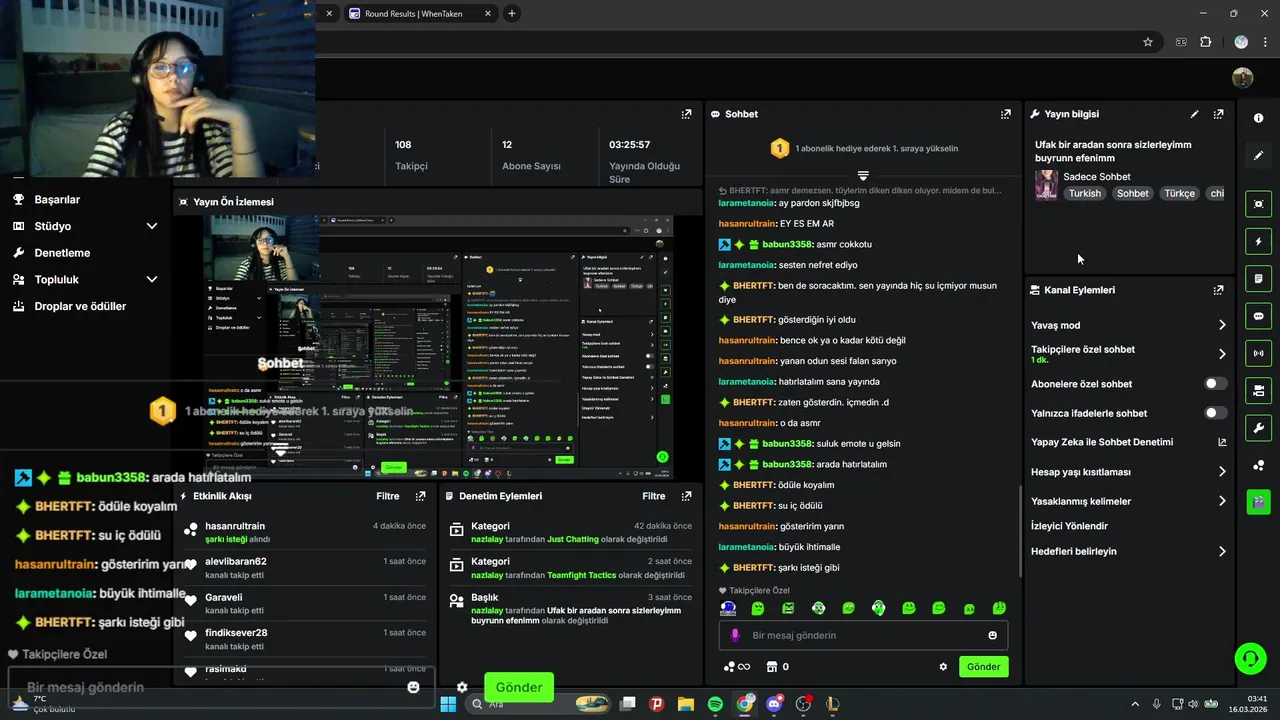Click green headset support button
1280x720 pixels.
pos(1251,657)
